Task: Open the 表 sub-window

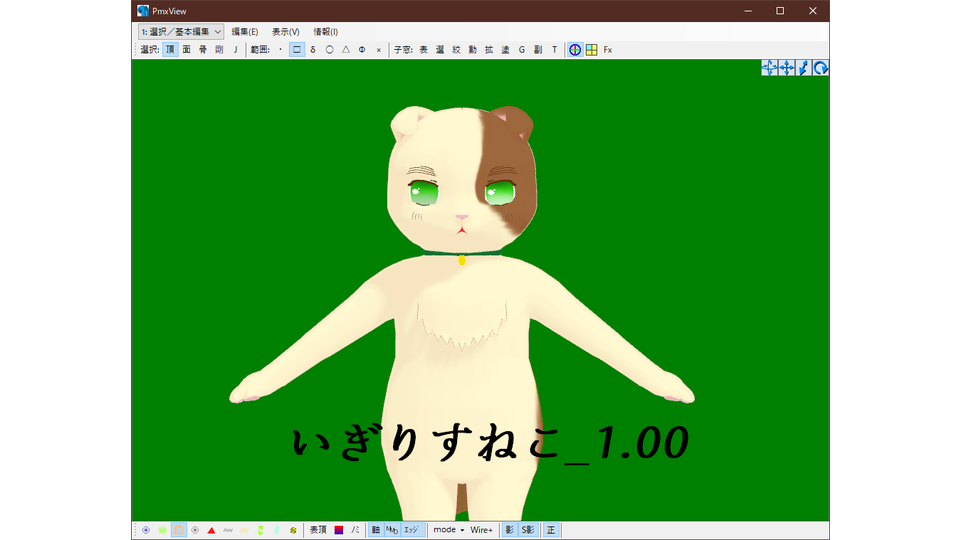Action: pyautogui.click(x=424, y=50)
